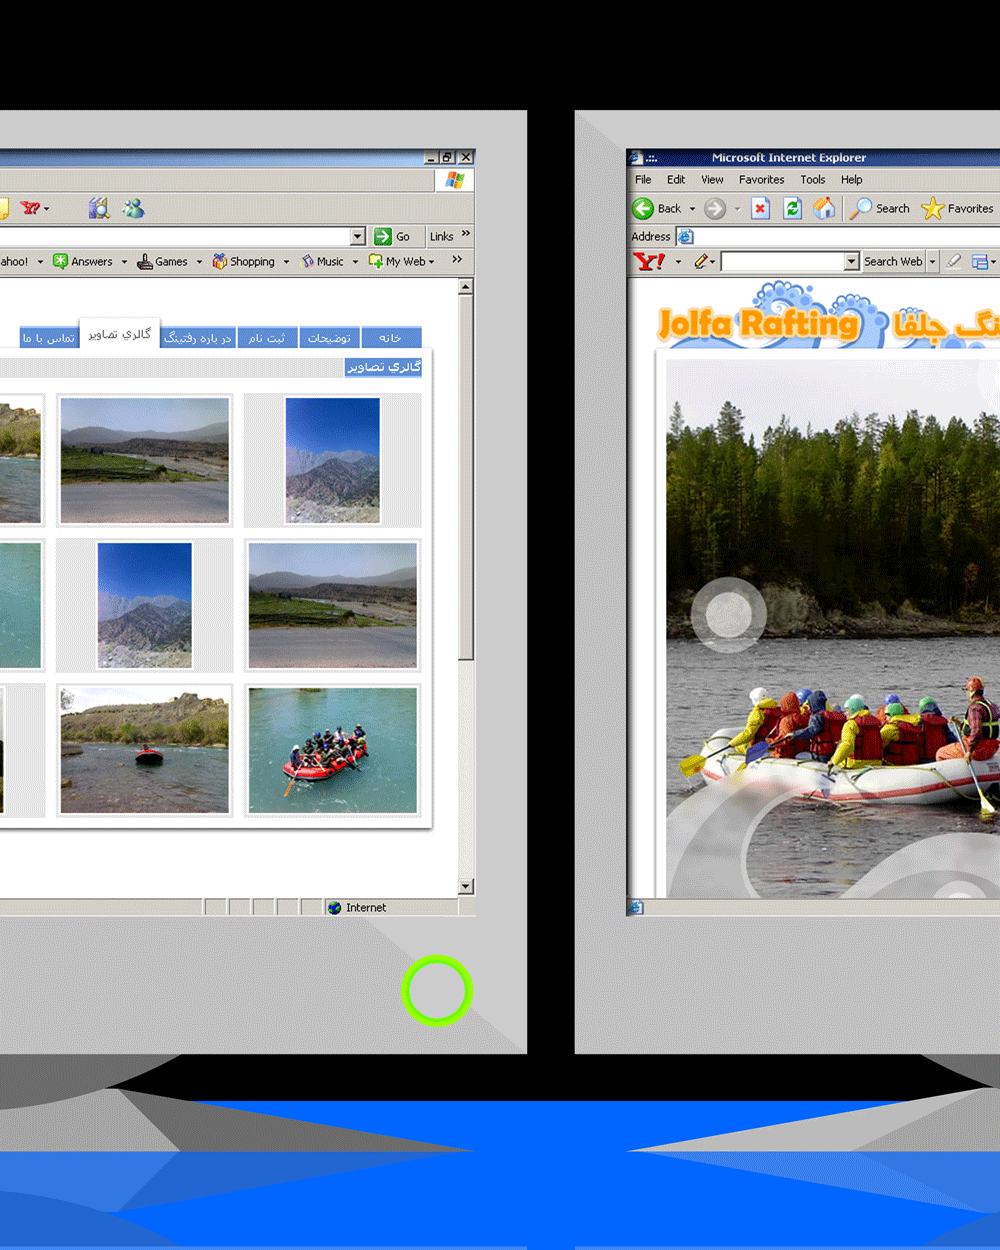Open the Yahoo search box dropdown
This screenshot has width=1000, height=1250.
tap(851, 262)
